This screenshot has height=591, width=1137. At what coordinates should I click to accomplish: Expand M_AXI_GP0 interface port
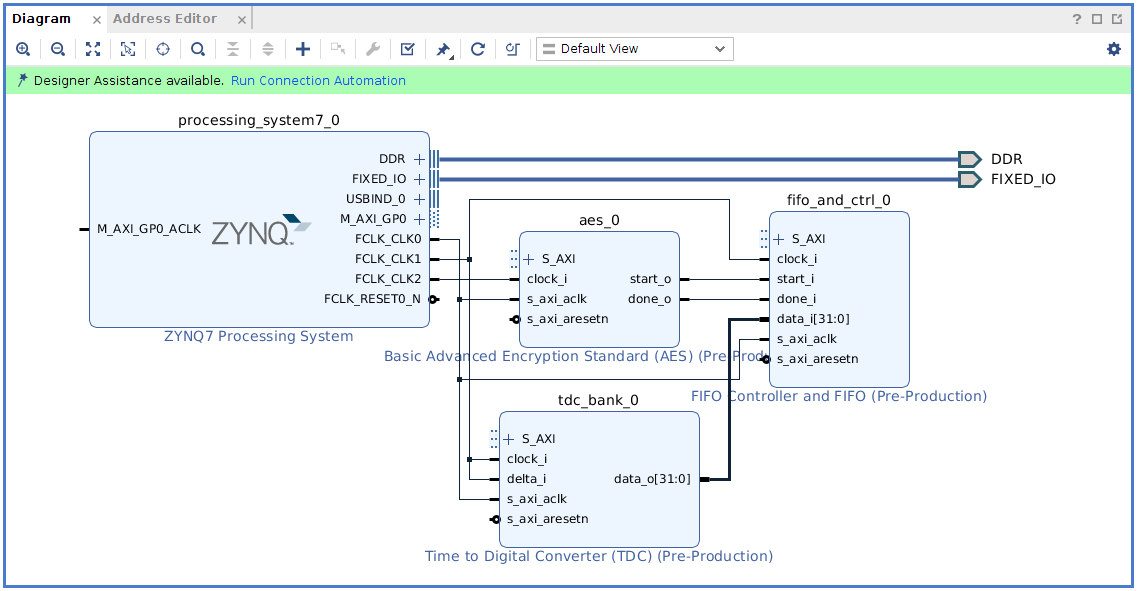pyautogui.click(x=420, y=219)
